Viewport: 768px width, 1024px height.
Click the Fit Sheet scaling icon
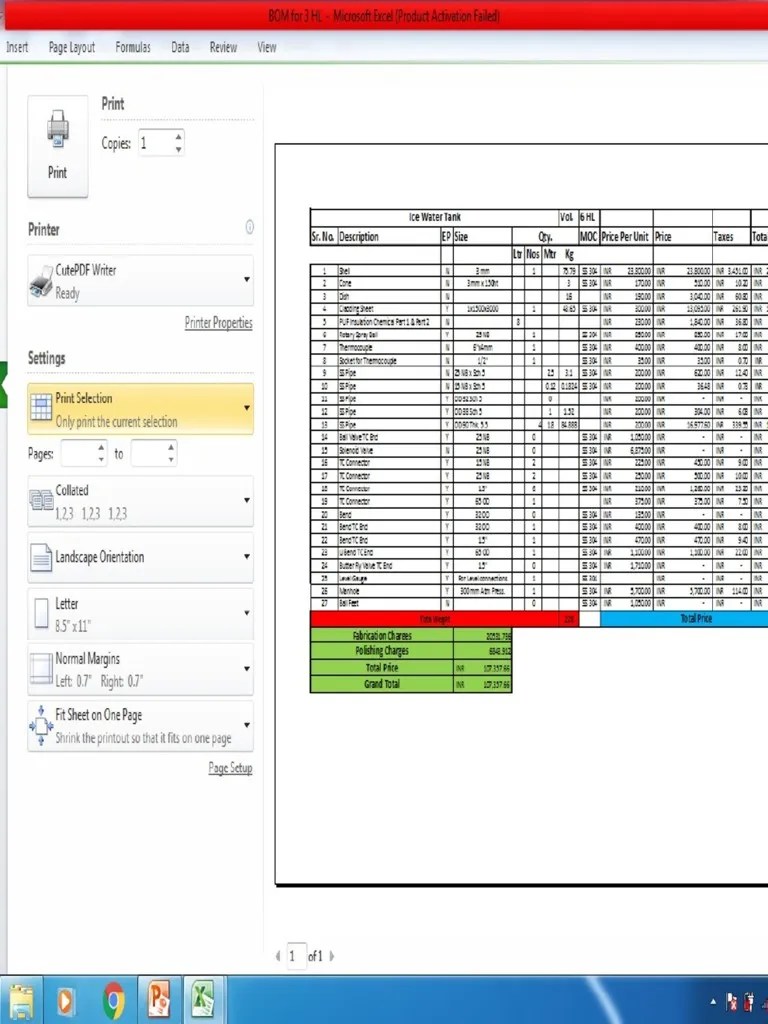coord(41,726)
